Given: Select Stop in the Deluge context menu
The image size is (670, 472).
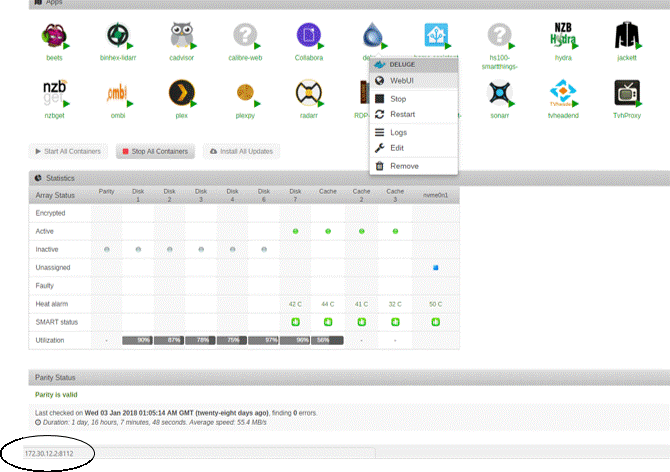Looking at the screenshot, I should pos(414,99).
